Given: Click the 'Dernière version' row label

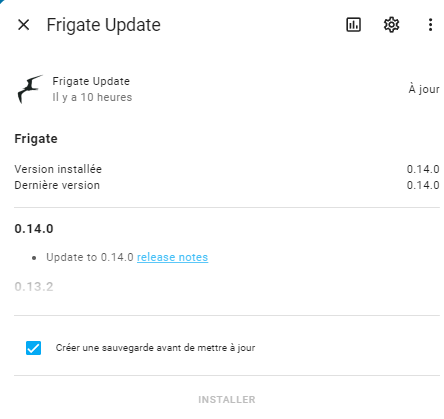Looking at the screenshot, I should tap(57, 185).
